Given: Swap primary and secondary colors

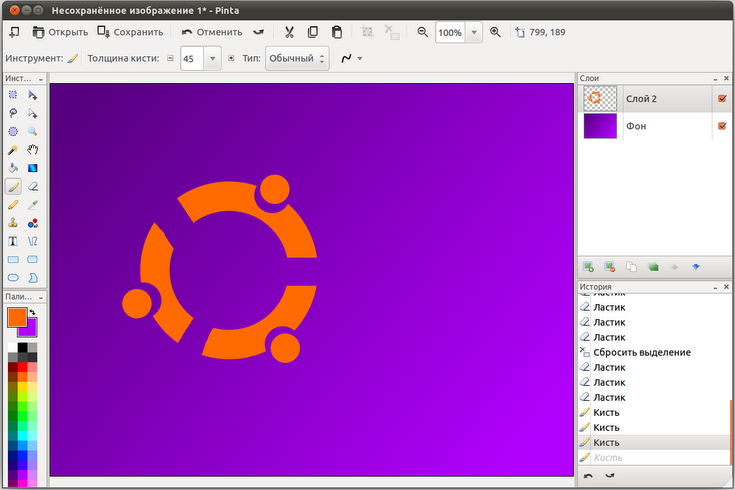Looking at the screenshot, I should point(32,312).
